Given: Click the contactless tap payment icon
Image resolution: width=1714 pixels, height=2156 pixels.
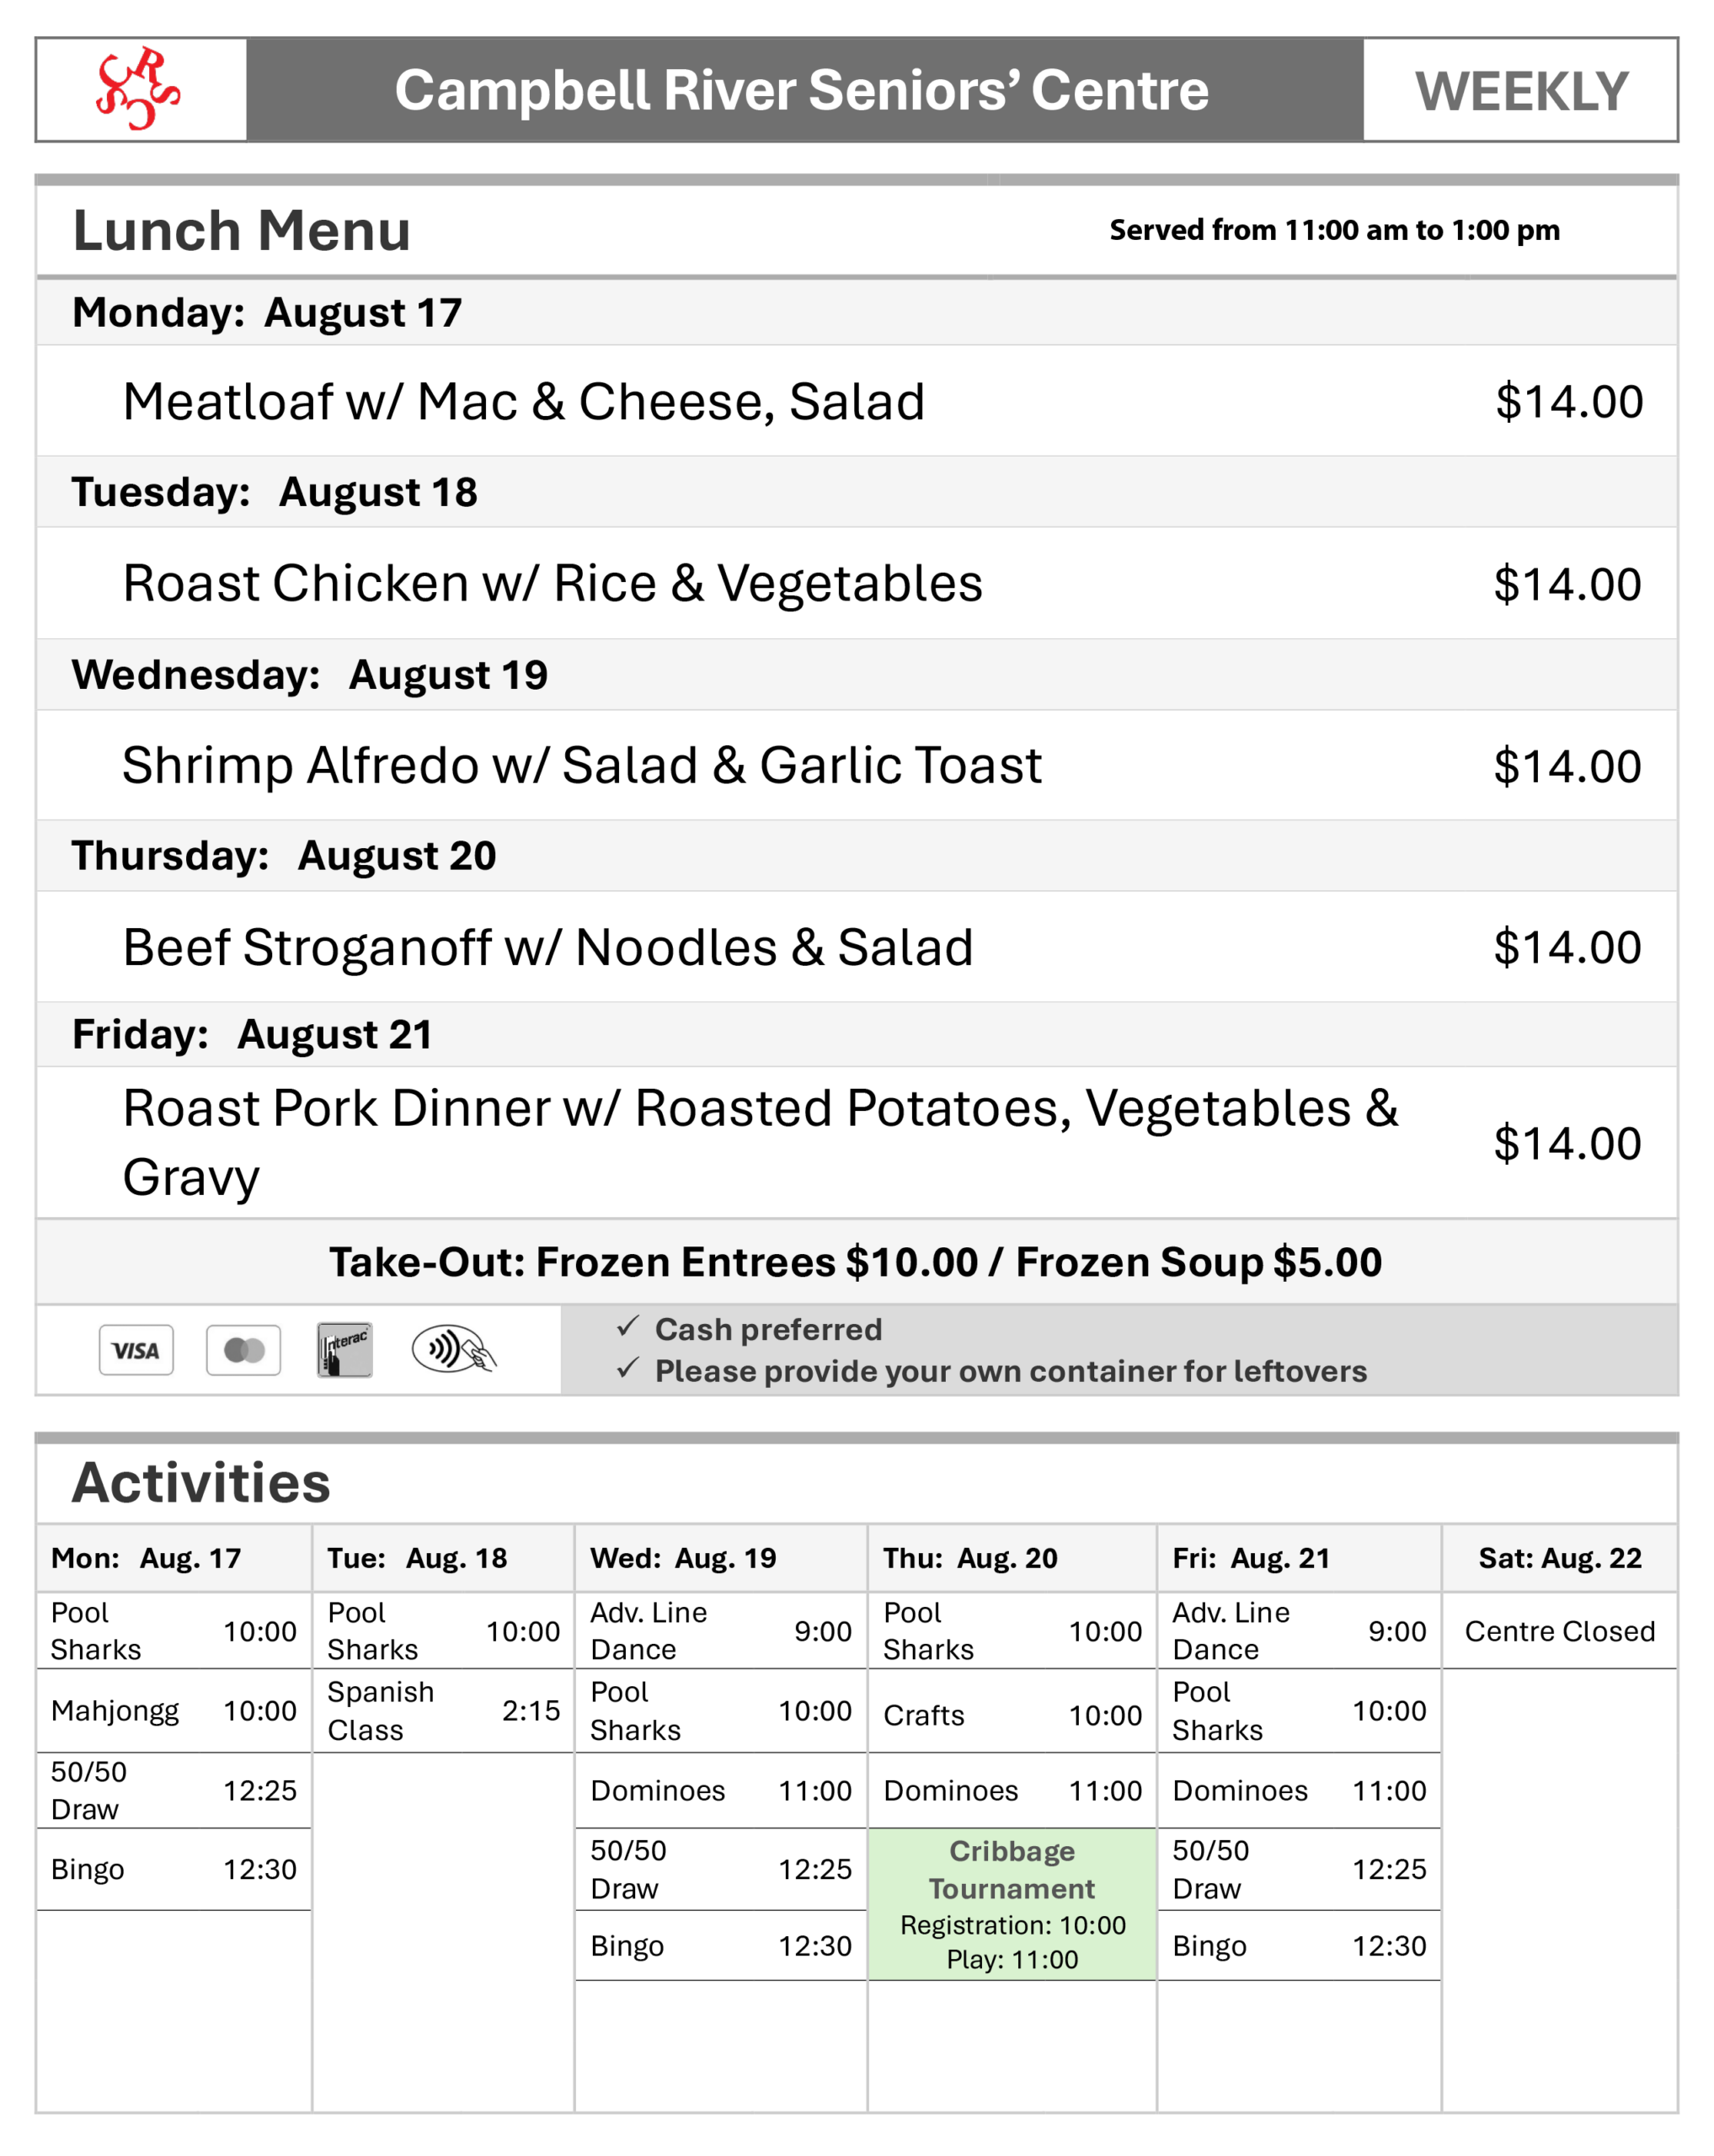Looking at the screenshot, I should (x=453, y=1349).
